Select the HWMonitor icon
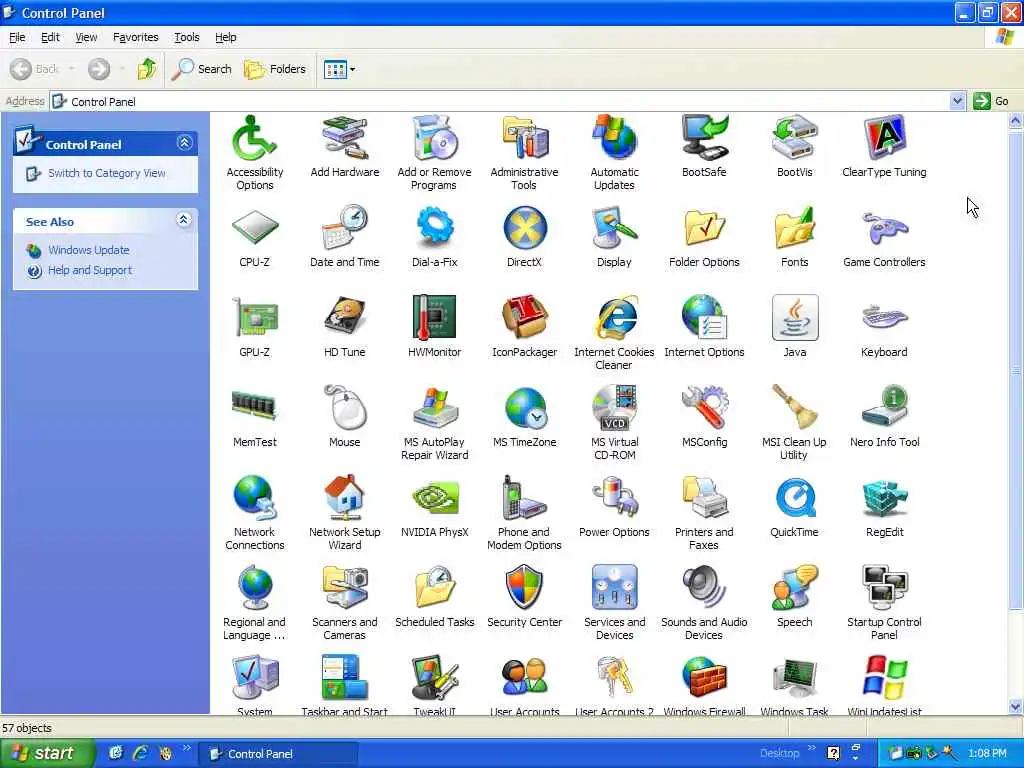1024x768 pixels. [x=434, y=318]
